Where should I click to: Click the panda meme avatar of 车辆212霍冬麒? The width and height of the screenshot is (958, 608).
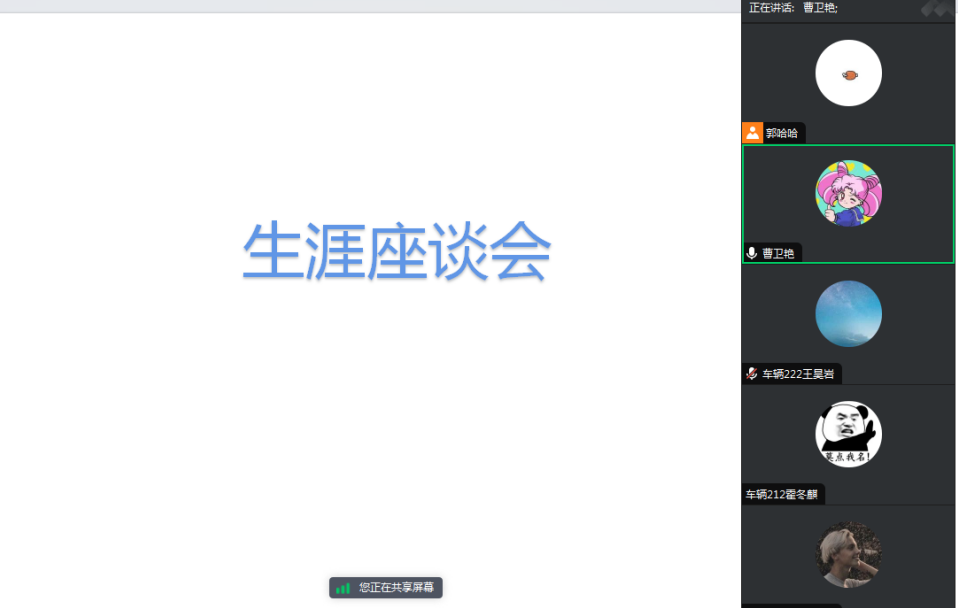coord(848,434)
